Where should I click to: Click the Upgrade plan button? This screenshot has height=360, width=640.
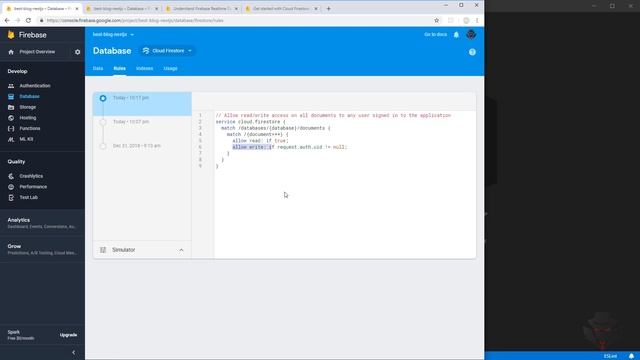pyautogui.click(x=68, y=335)
